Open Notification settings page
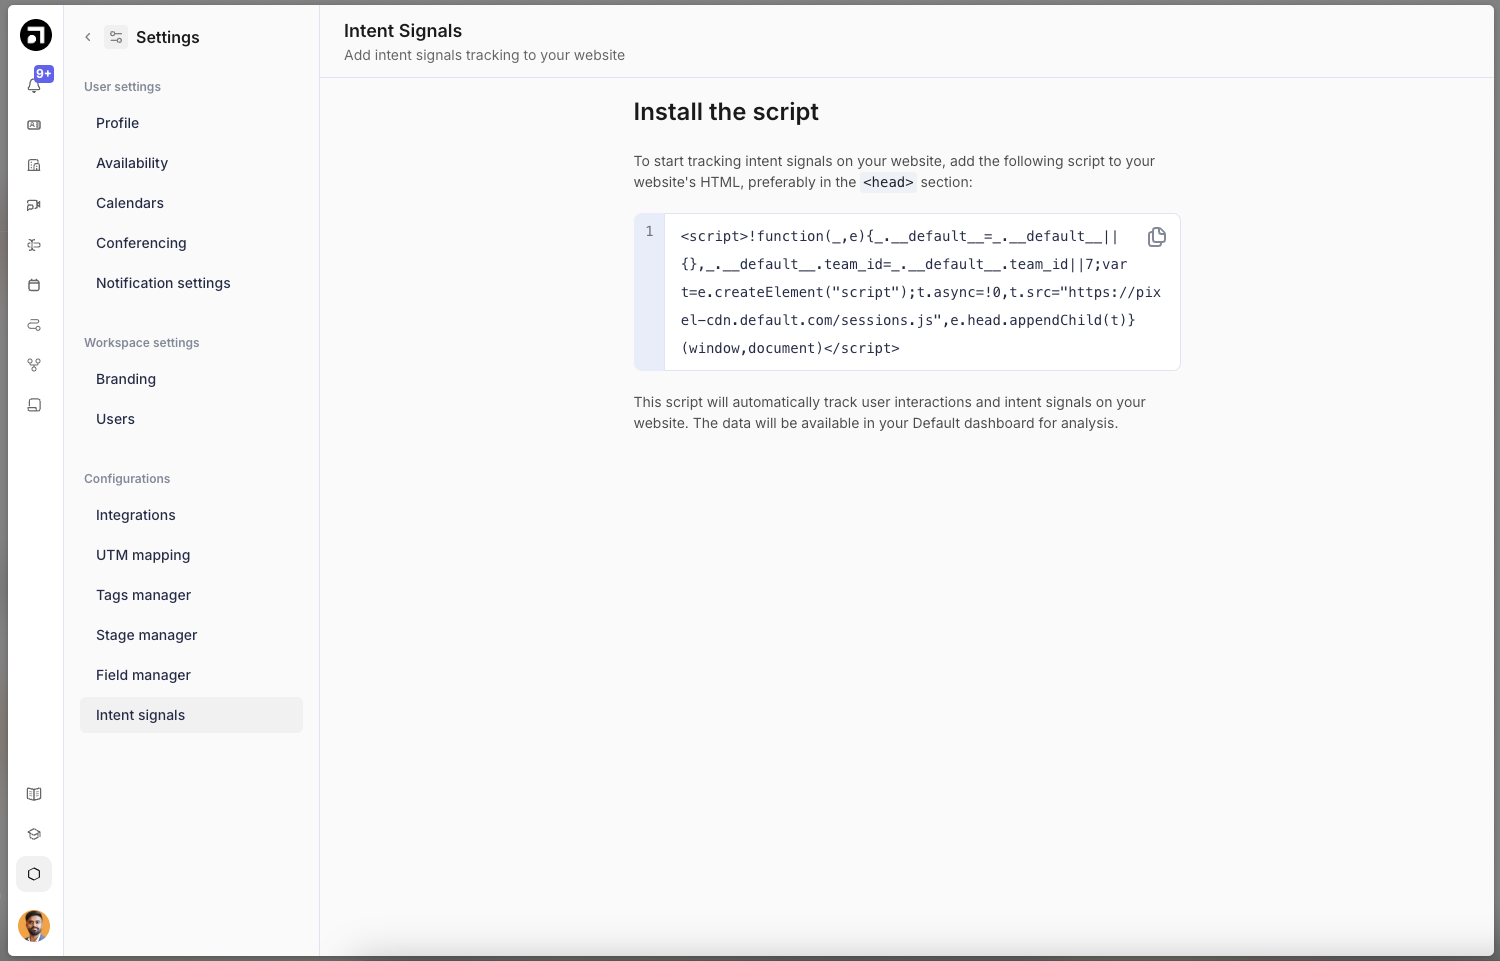The image size is (1500, 961). [191, 283]
